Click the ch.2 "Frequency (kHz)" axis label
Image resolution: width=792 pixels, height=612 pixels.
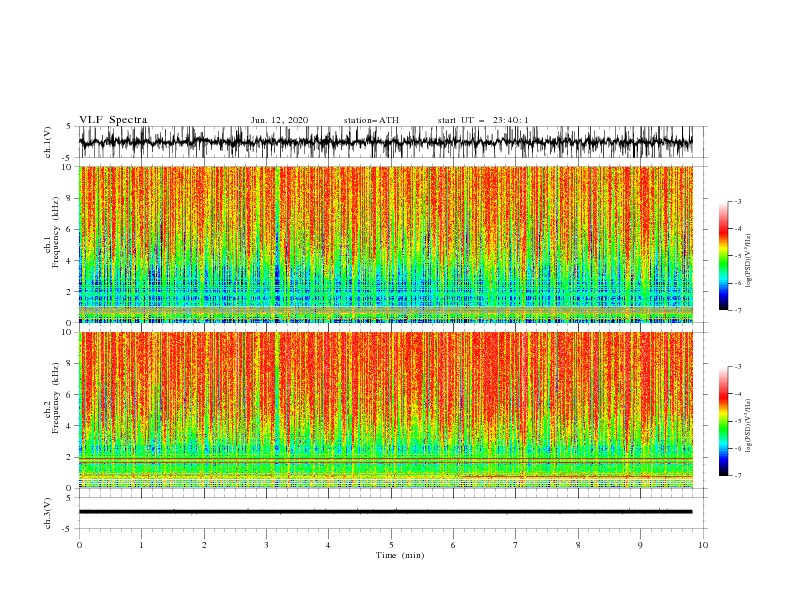click(x=56, y=398)
